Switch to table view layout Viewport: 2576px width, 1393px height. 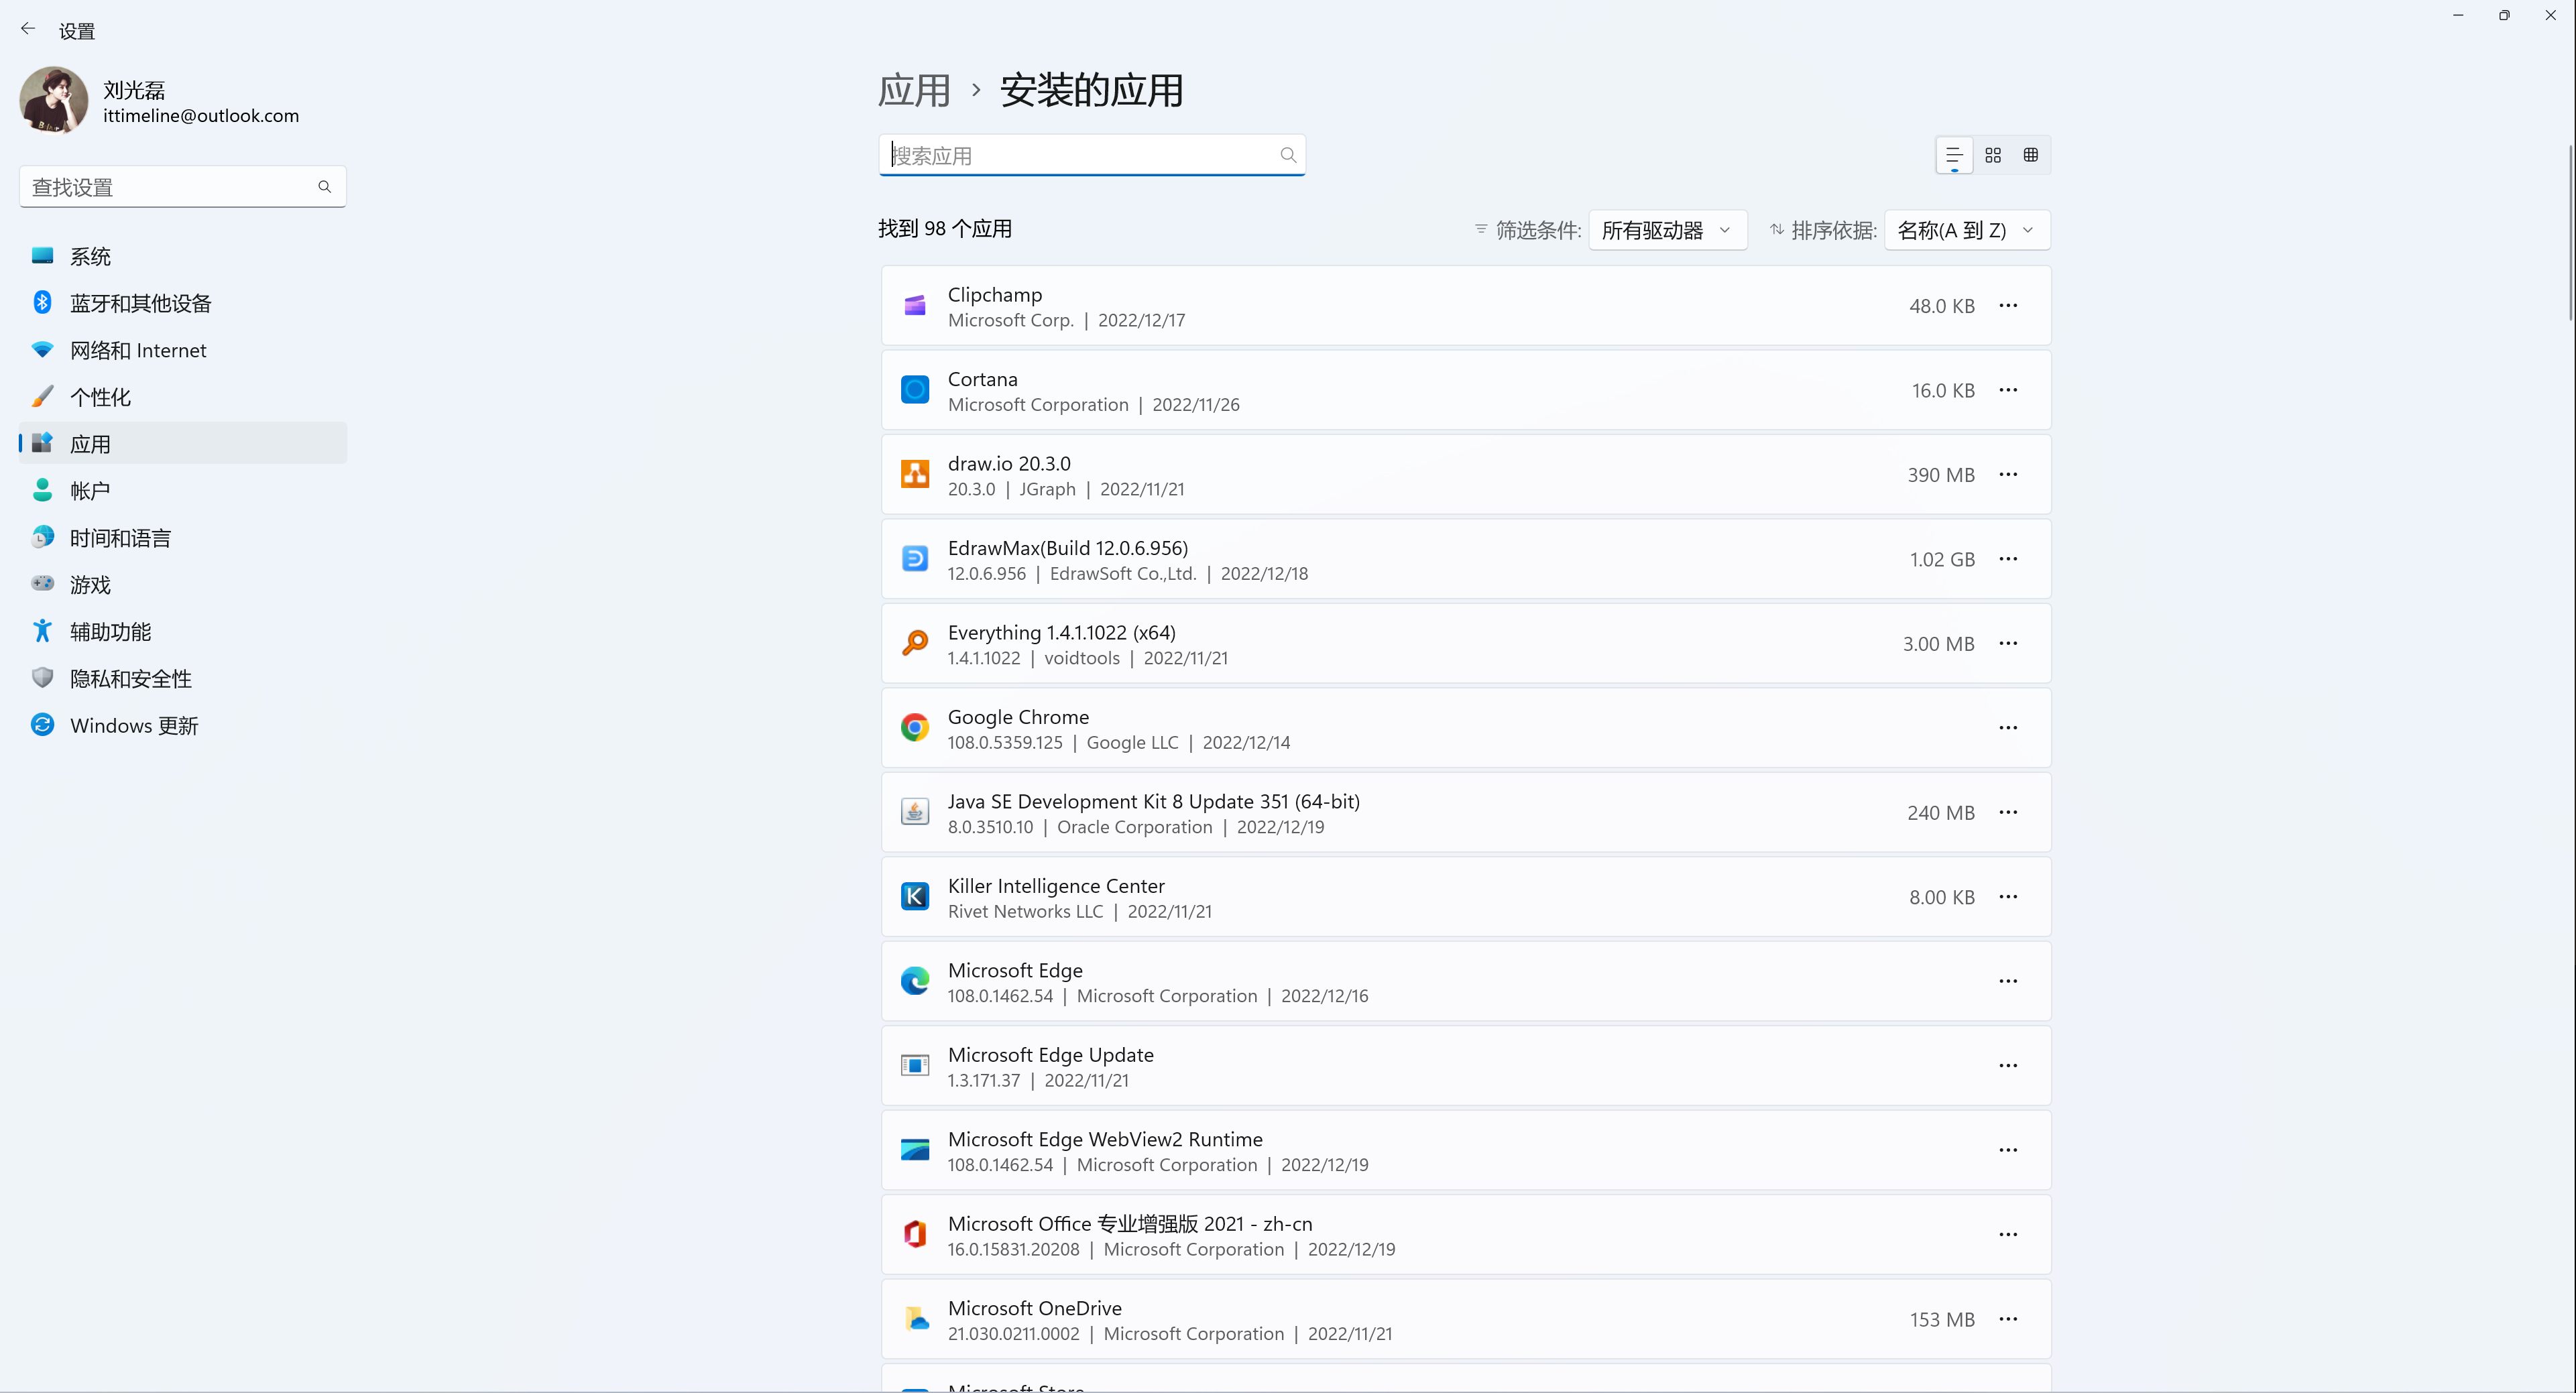(2030, 155)
